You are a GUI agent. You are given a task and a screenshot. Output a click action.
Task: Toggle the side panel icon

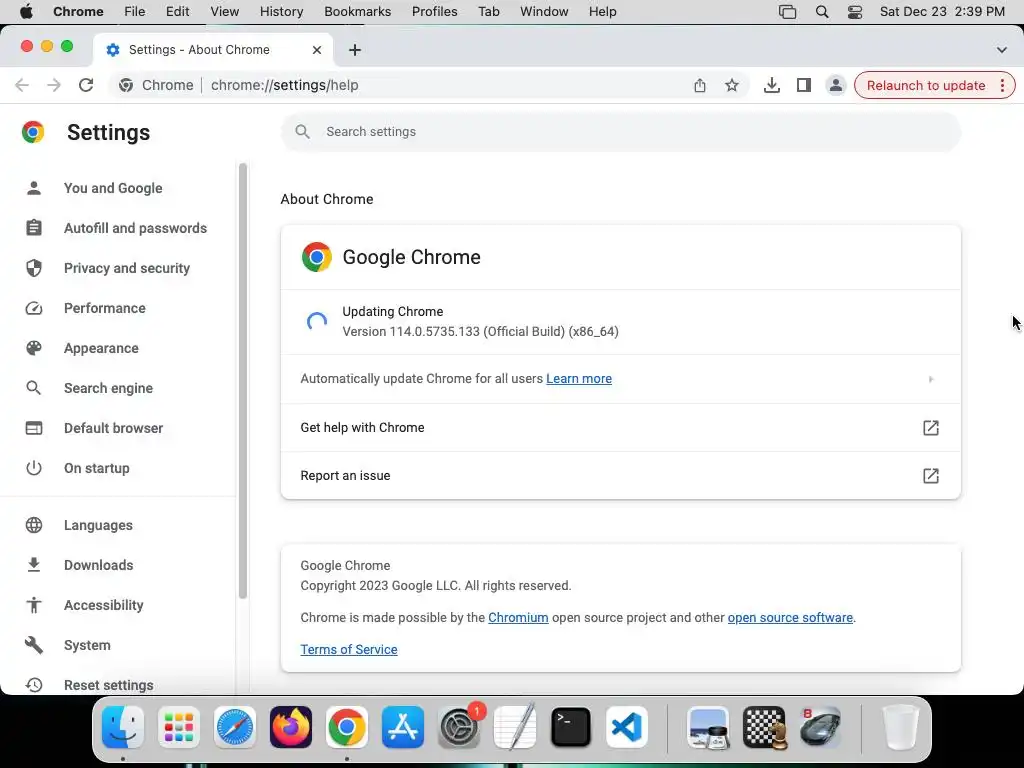803,85
